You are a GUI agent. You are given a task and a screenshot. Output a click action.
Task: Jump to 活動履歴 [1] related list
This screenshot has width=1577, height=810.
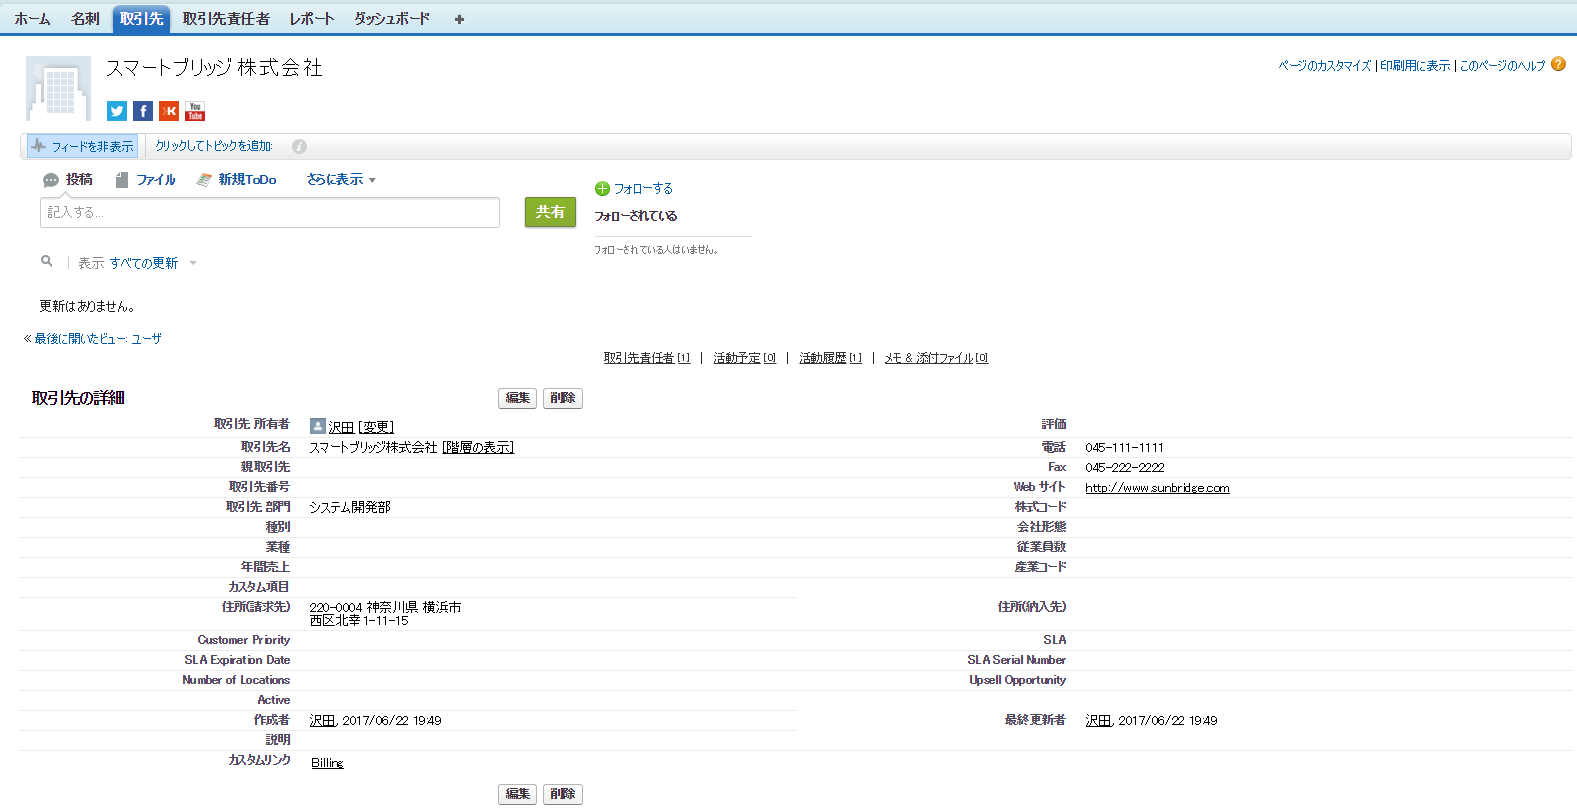coord(831,358)
